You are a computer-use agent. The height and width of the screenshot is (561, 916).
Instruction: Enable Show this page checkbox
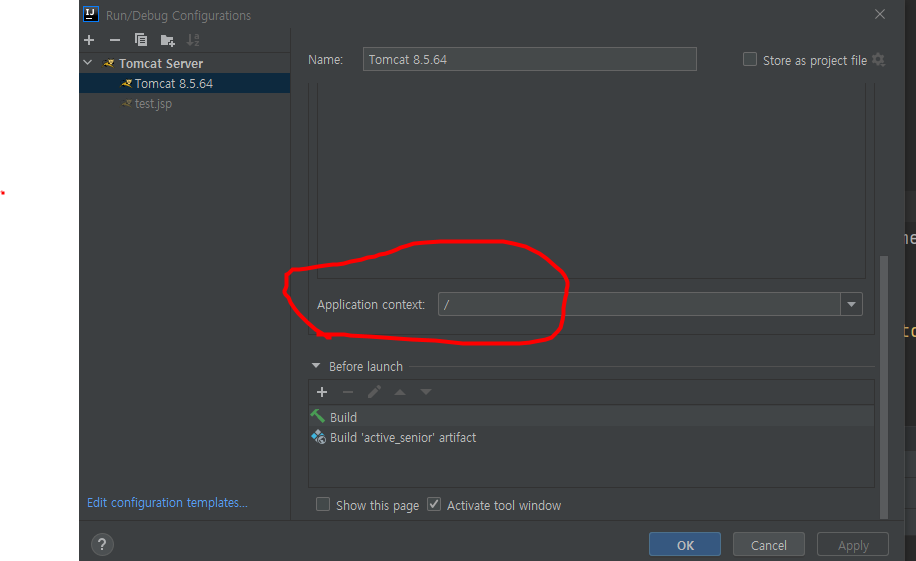[x=323, y=504]
